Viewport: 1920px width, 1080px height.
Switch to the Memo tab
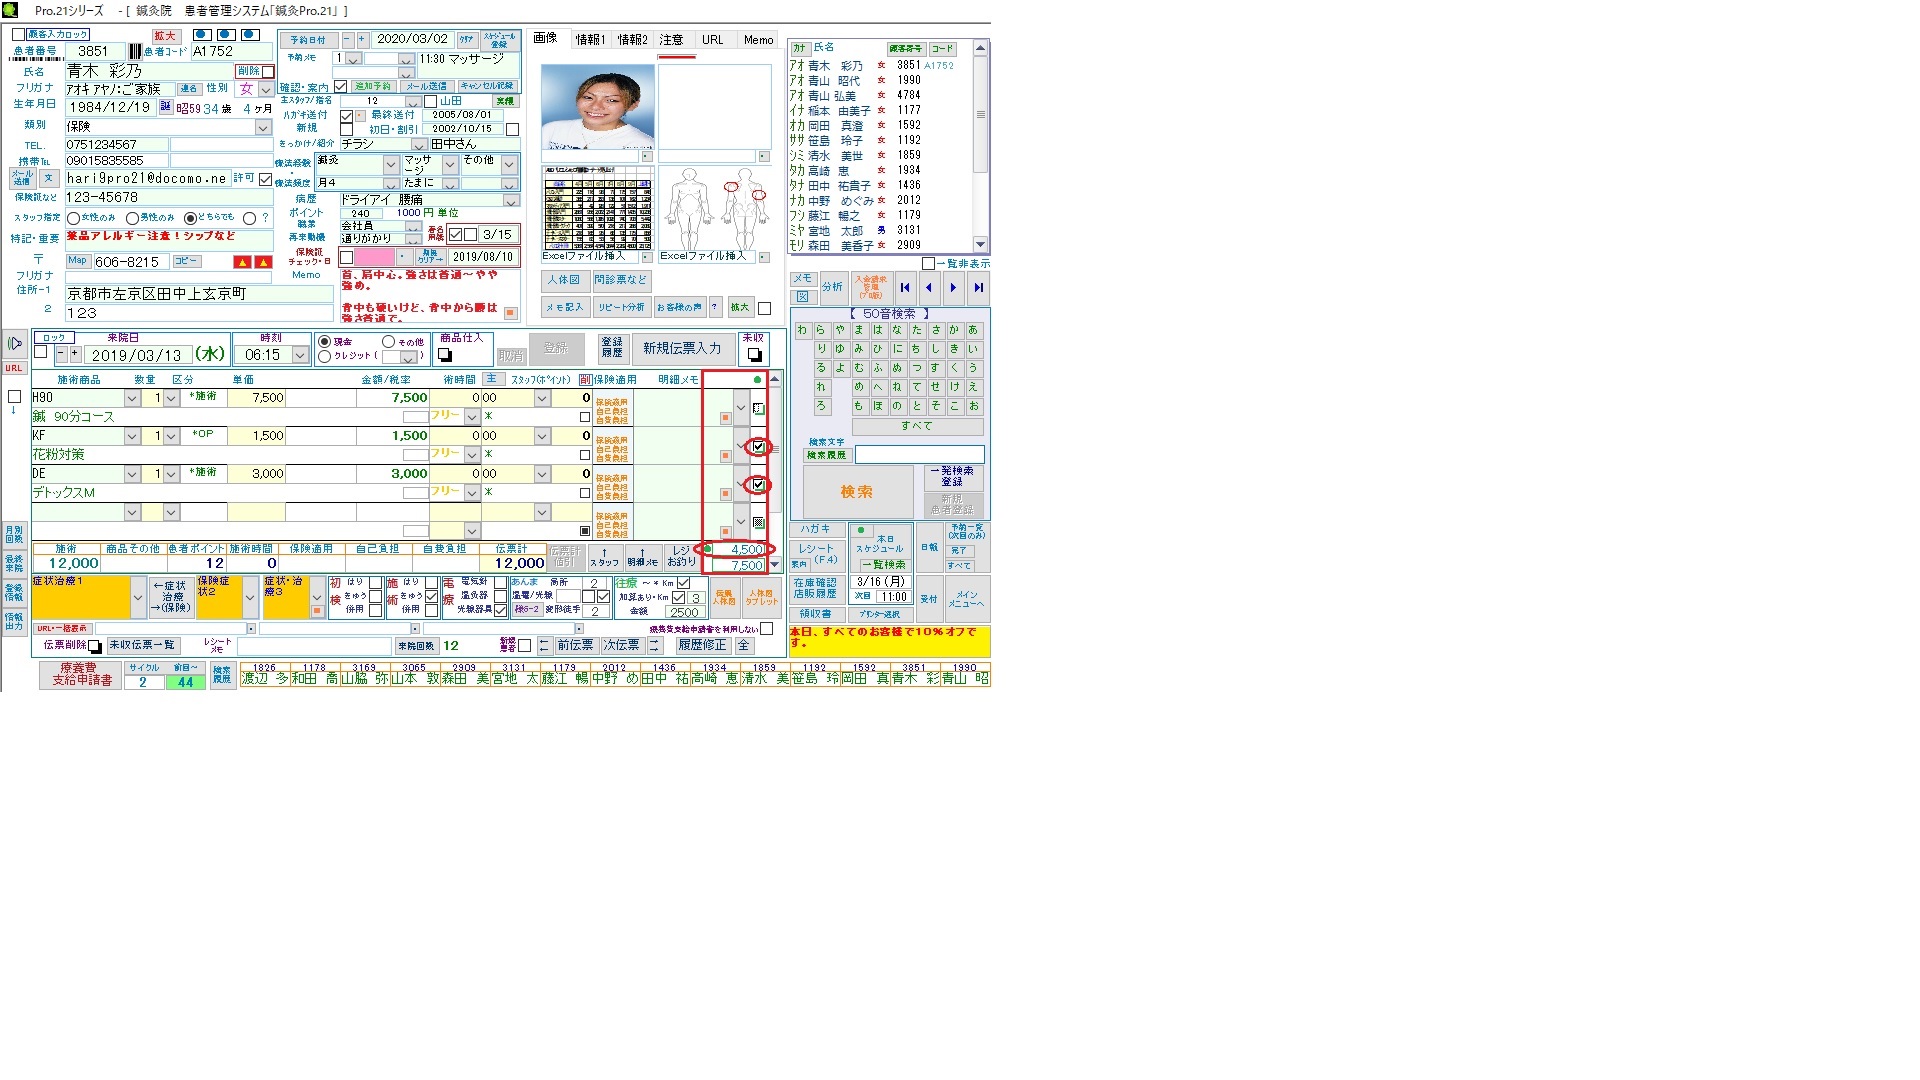pos(758,40)
